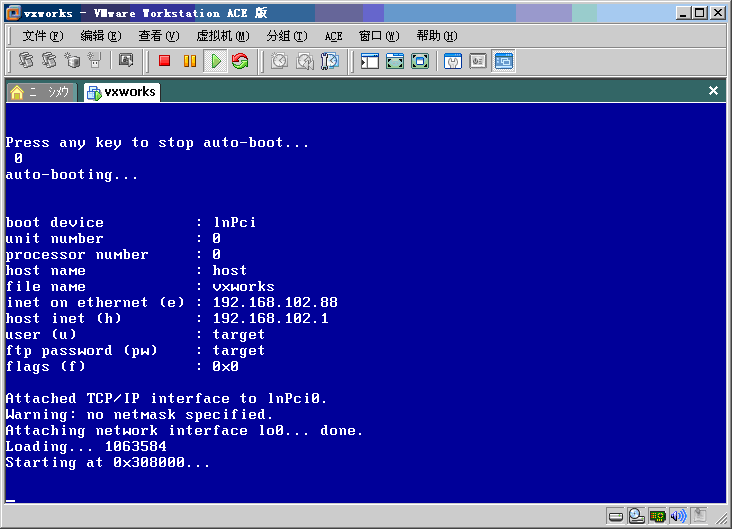Screen dimensions: 732x529
Task: Click the flags value 0x0
Action: (x=225, y=367)
